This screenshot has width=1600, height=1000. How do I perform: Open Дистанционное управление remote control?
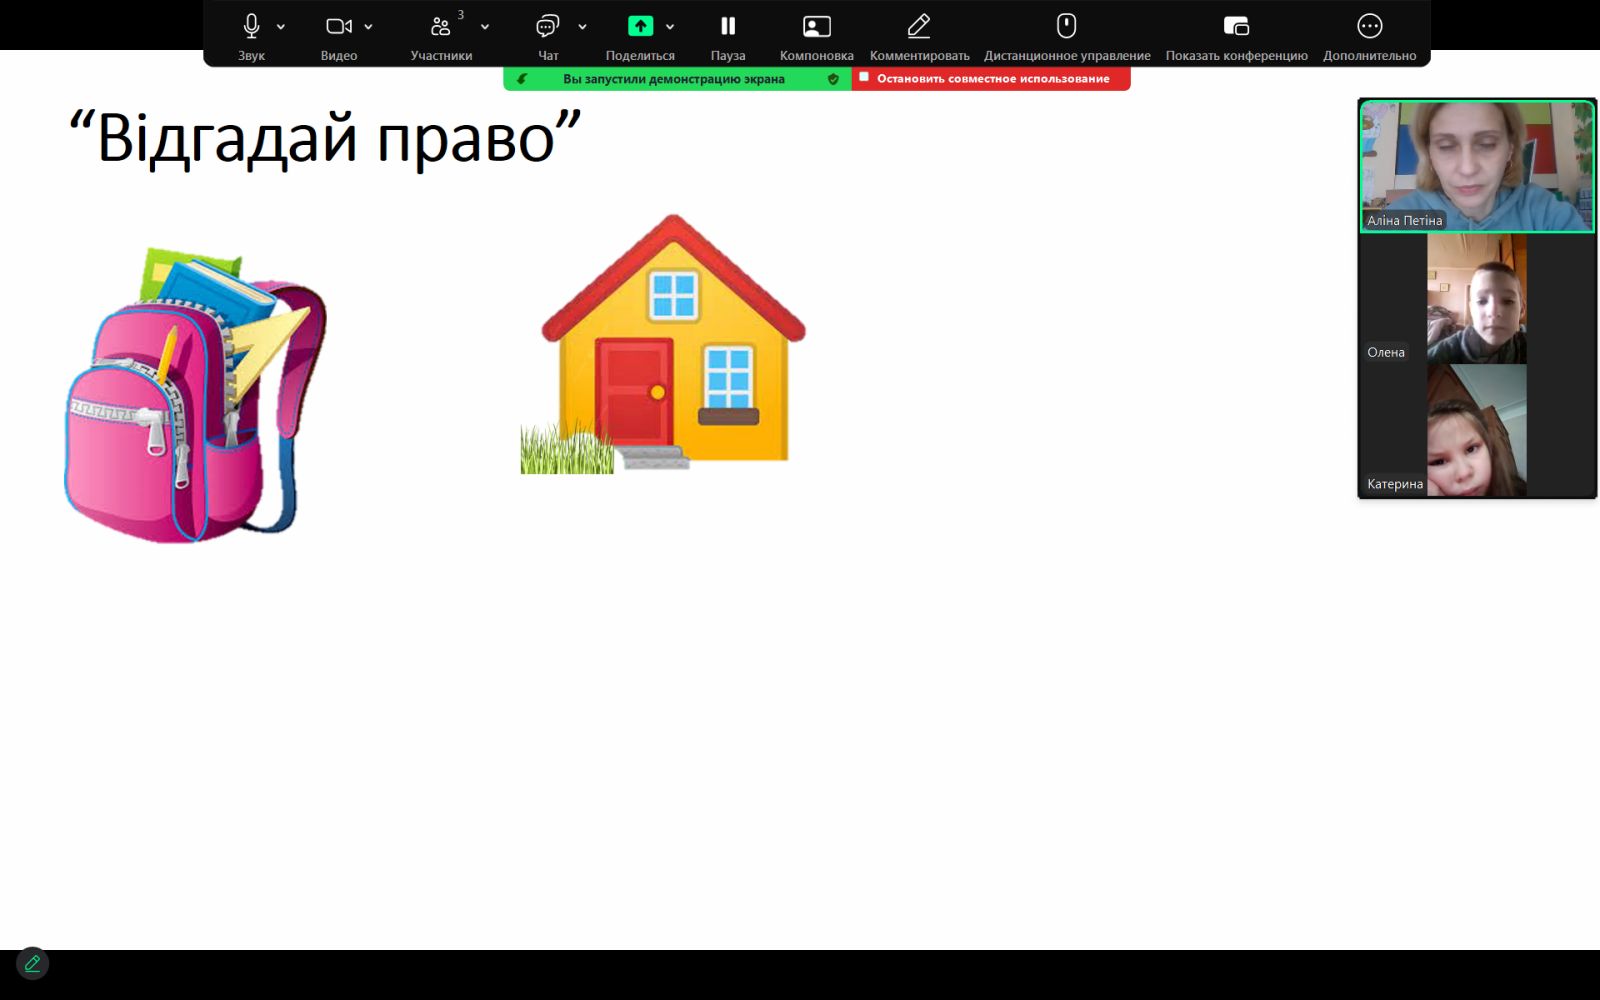coord(1066,27)
